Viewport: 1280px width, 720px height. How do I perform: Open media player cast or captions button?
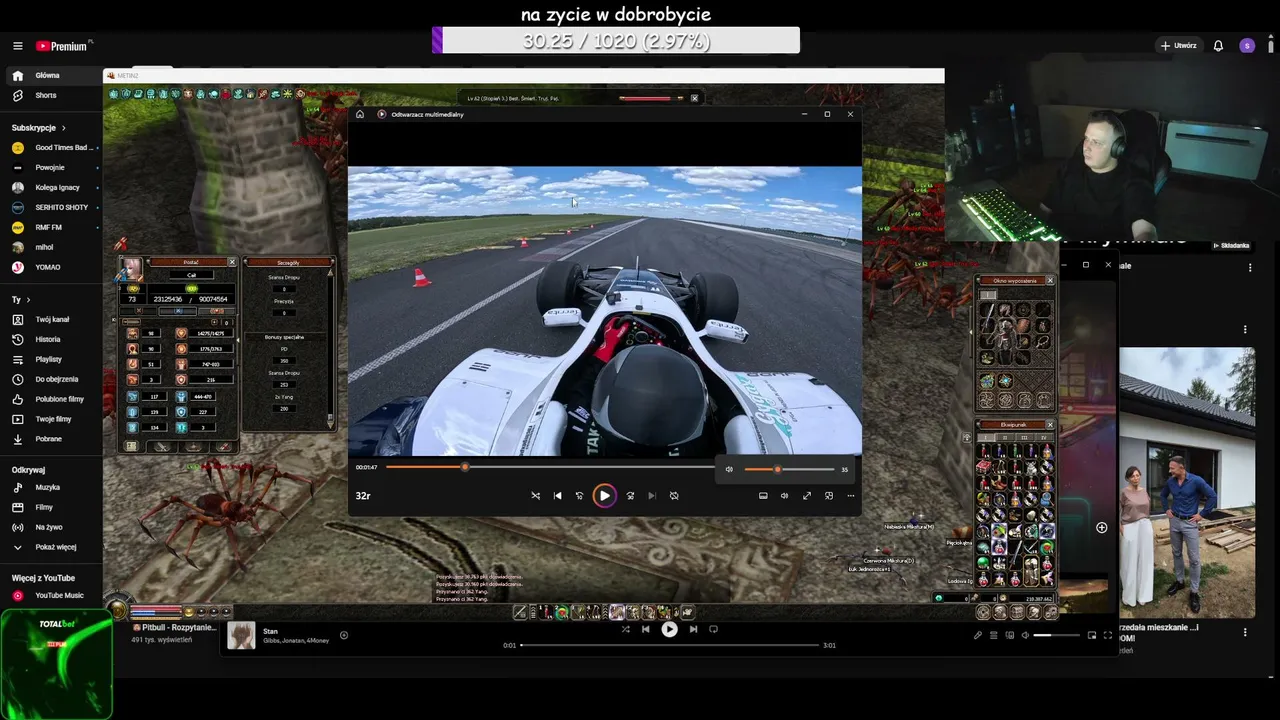[x=763, y=495]
